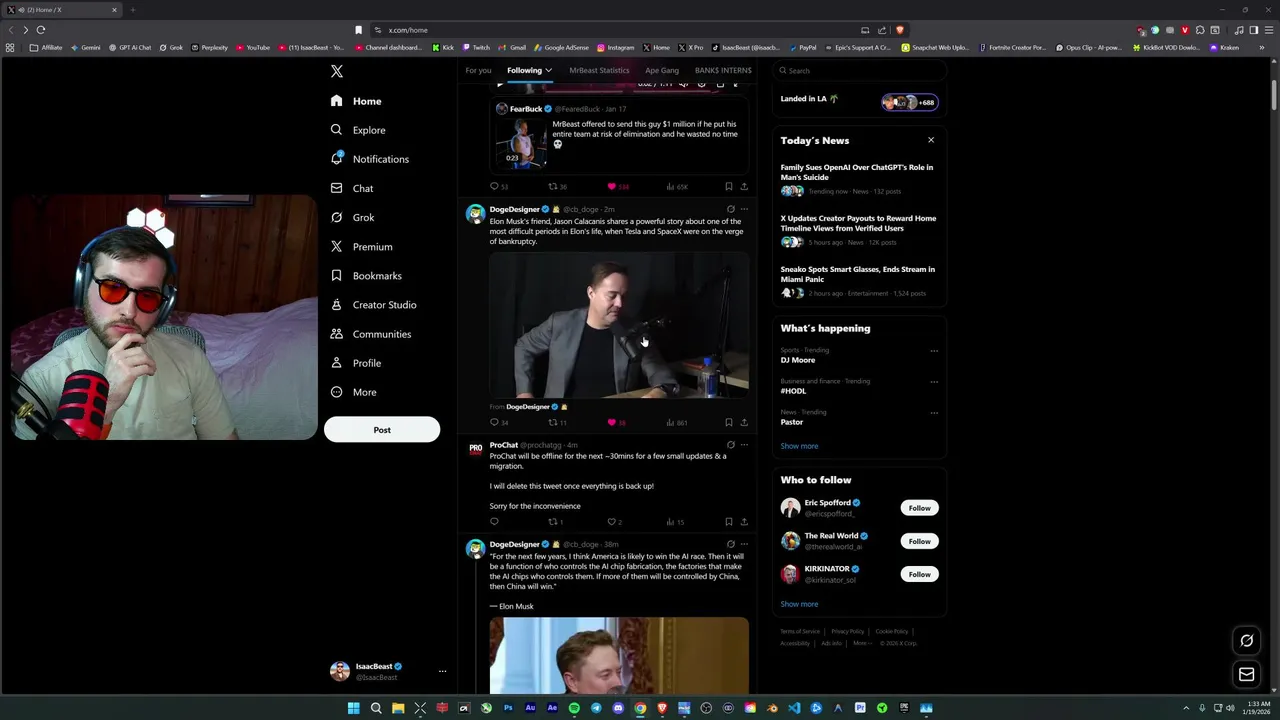Open options for Pastor trend
The width and height of the screenshot is (1280, 720).
934,413
